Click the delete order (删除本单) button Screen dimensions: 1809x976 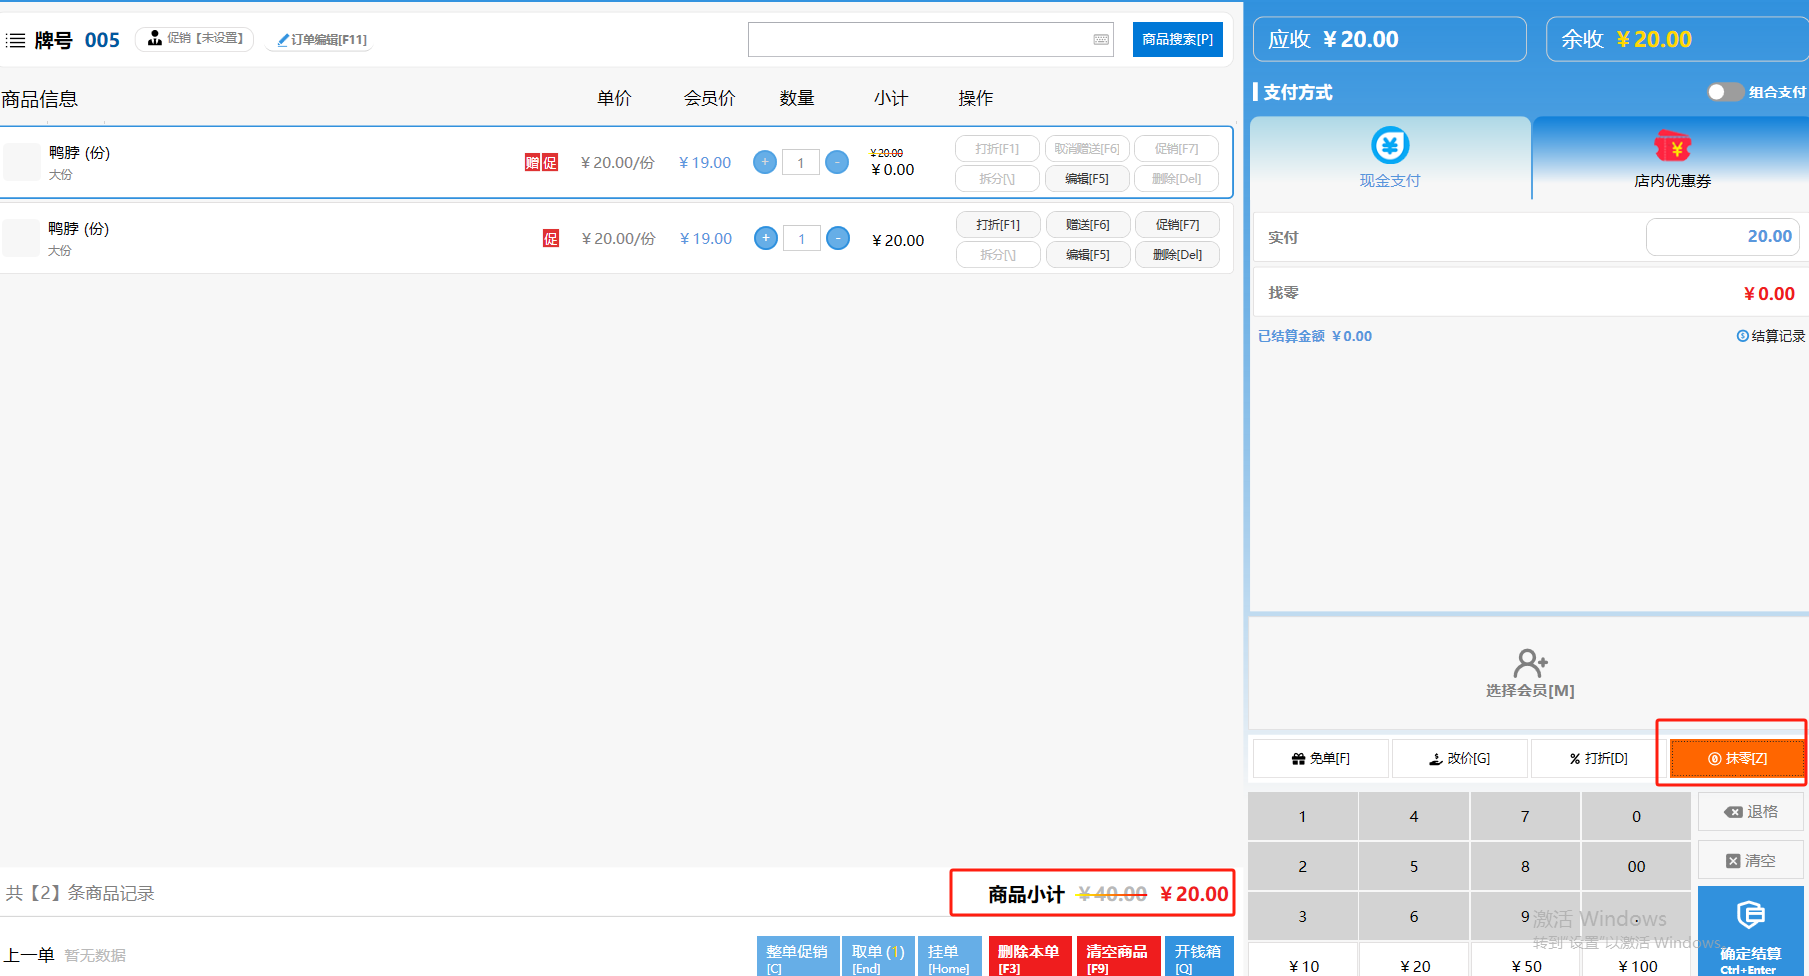(1029, 957)
